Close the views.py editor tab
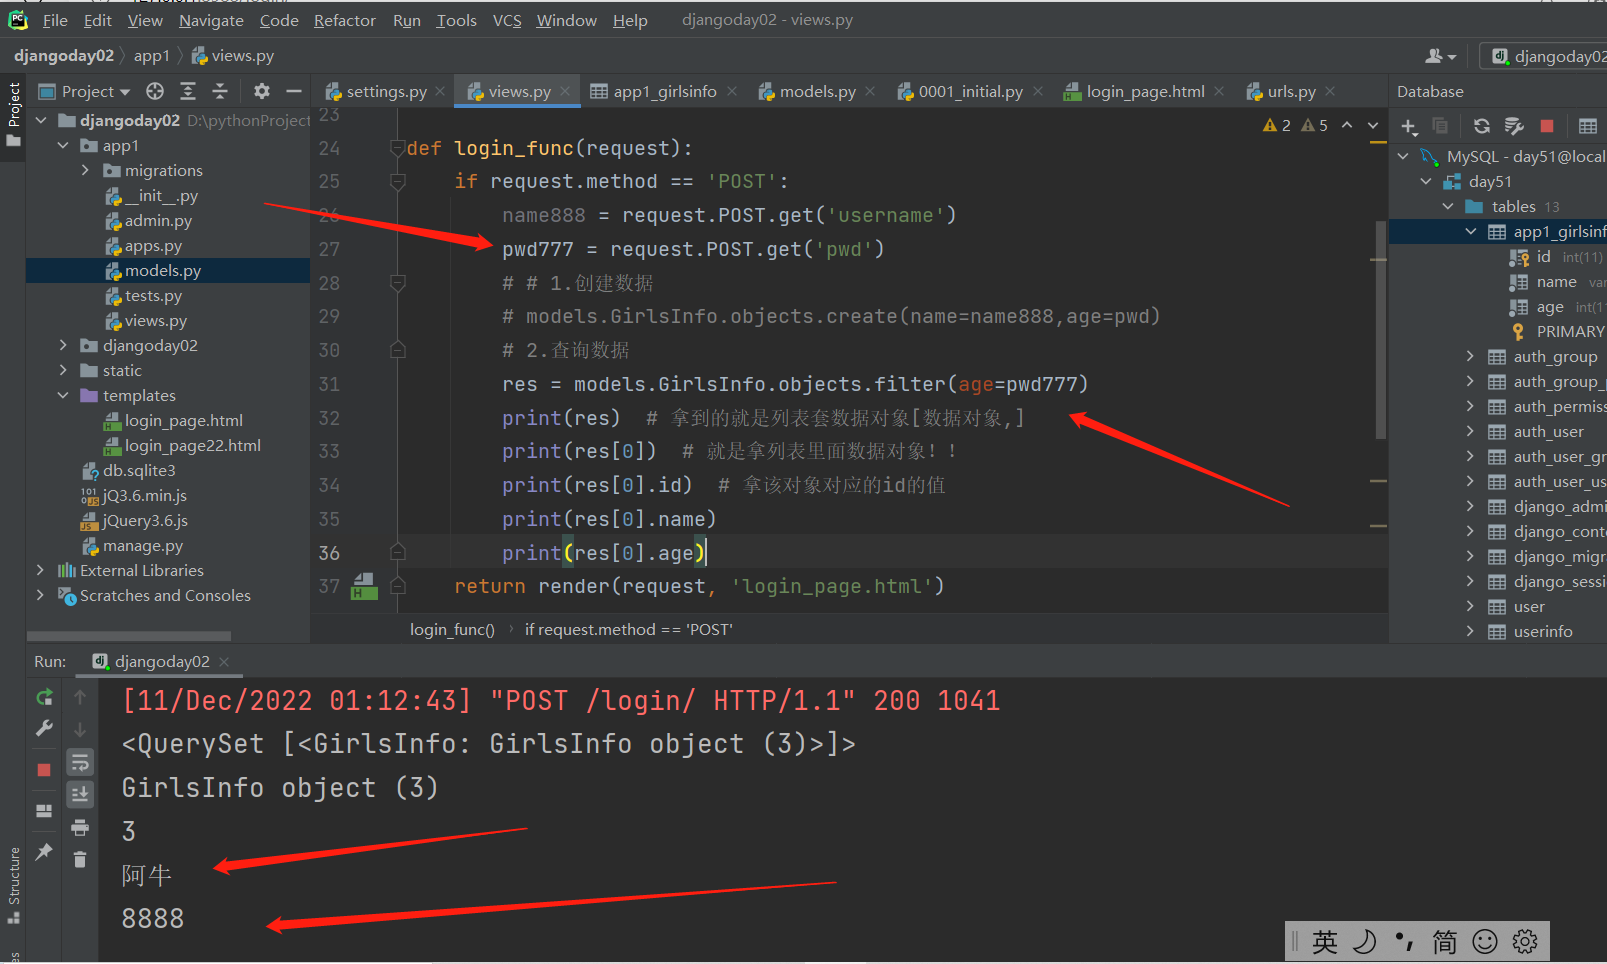 565,91
